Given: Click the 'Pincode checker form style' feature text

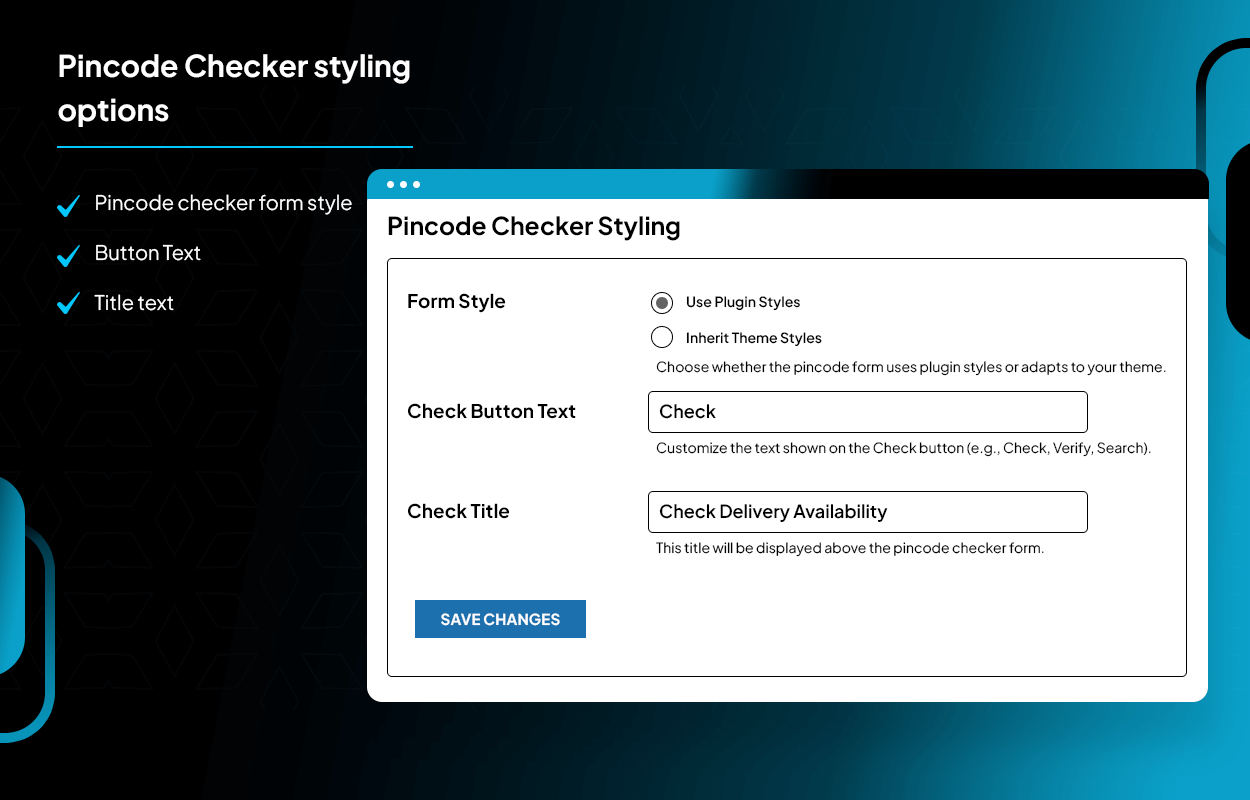Looking at the screenshot, I should click(223, 204).
